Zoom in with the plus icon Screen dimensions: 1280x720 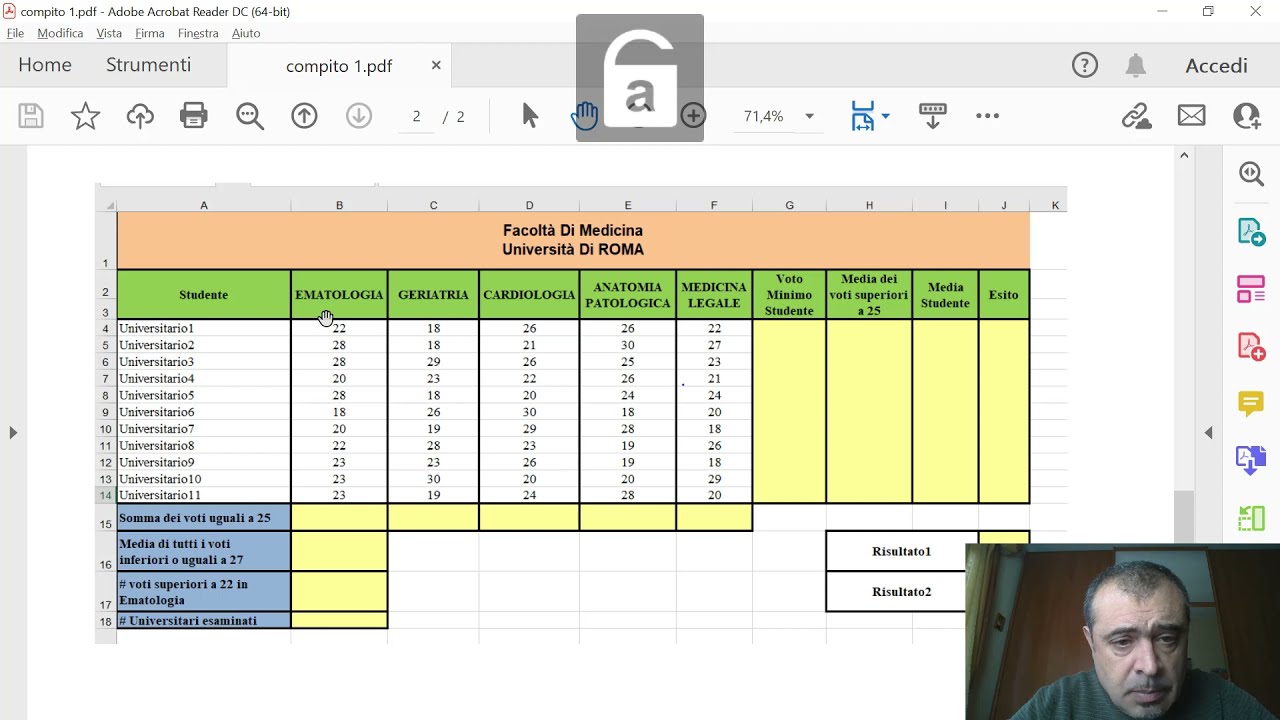point(693,116)
